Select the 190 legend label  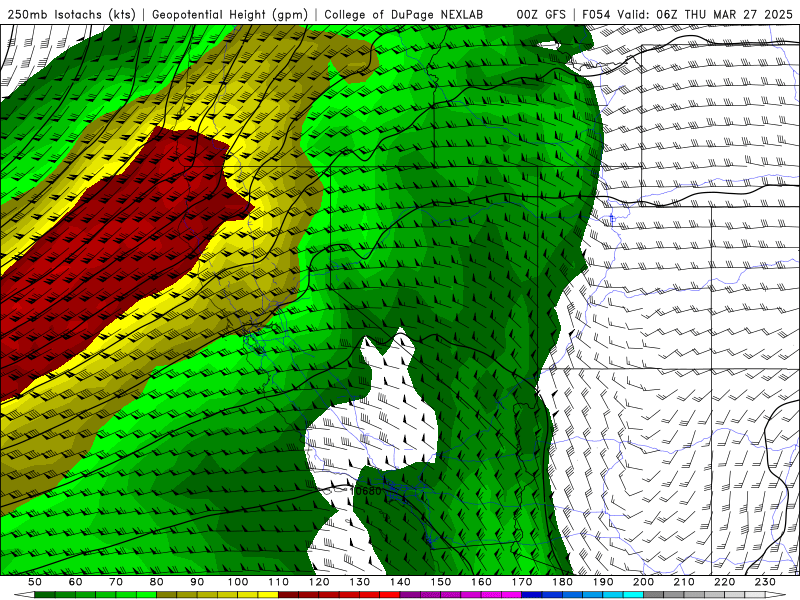(x=603, y=582)
